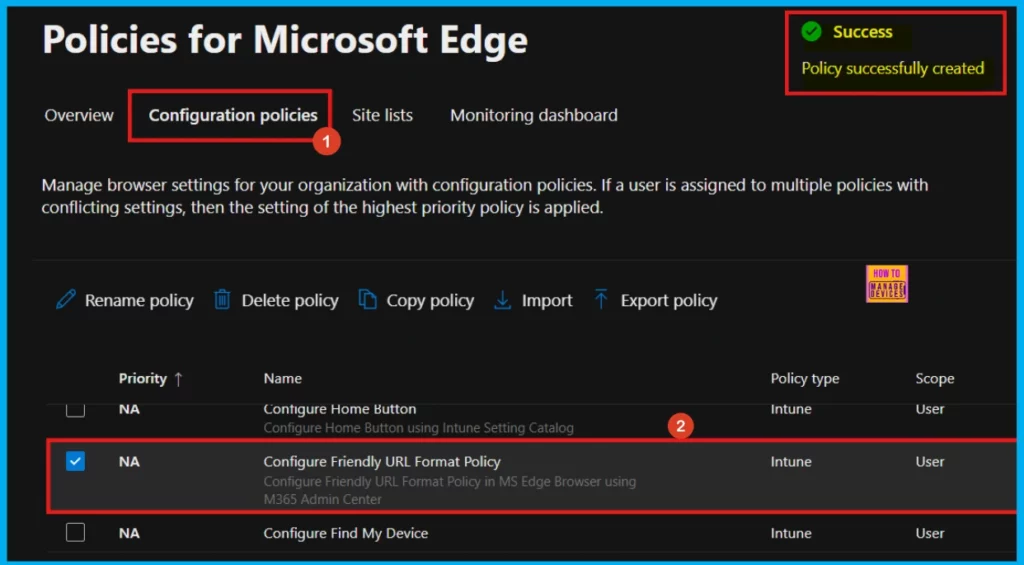Click User scope in the Find My Device row
This screenshot has height=565, width=1024.
coord(929,533)
